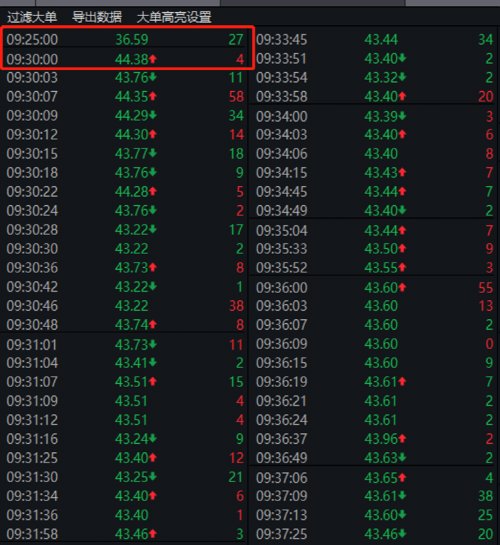Click the up arrow next to 44.35
Screen dimensions: 500x545
[x=153, y=96]
